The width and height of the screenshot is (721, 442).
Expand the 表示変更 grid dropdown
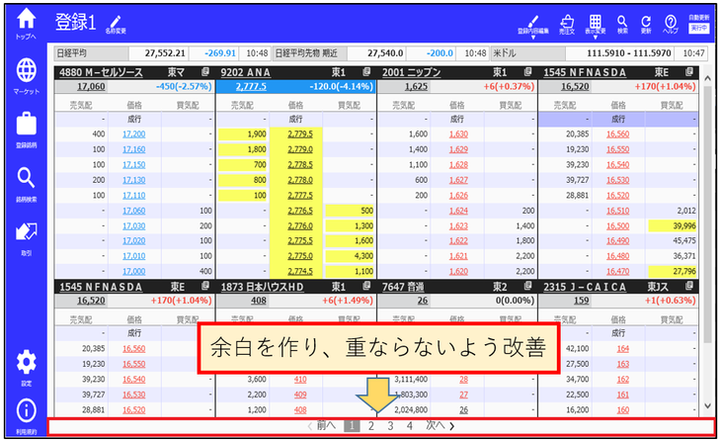click(x=595, y=26)
